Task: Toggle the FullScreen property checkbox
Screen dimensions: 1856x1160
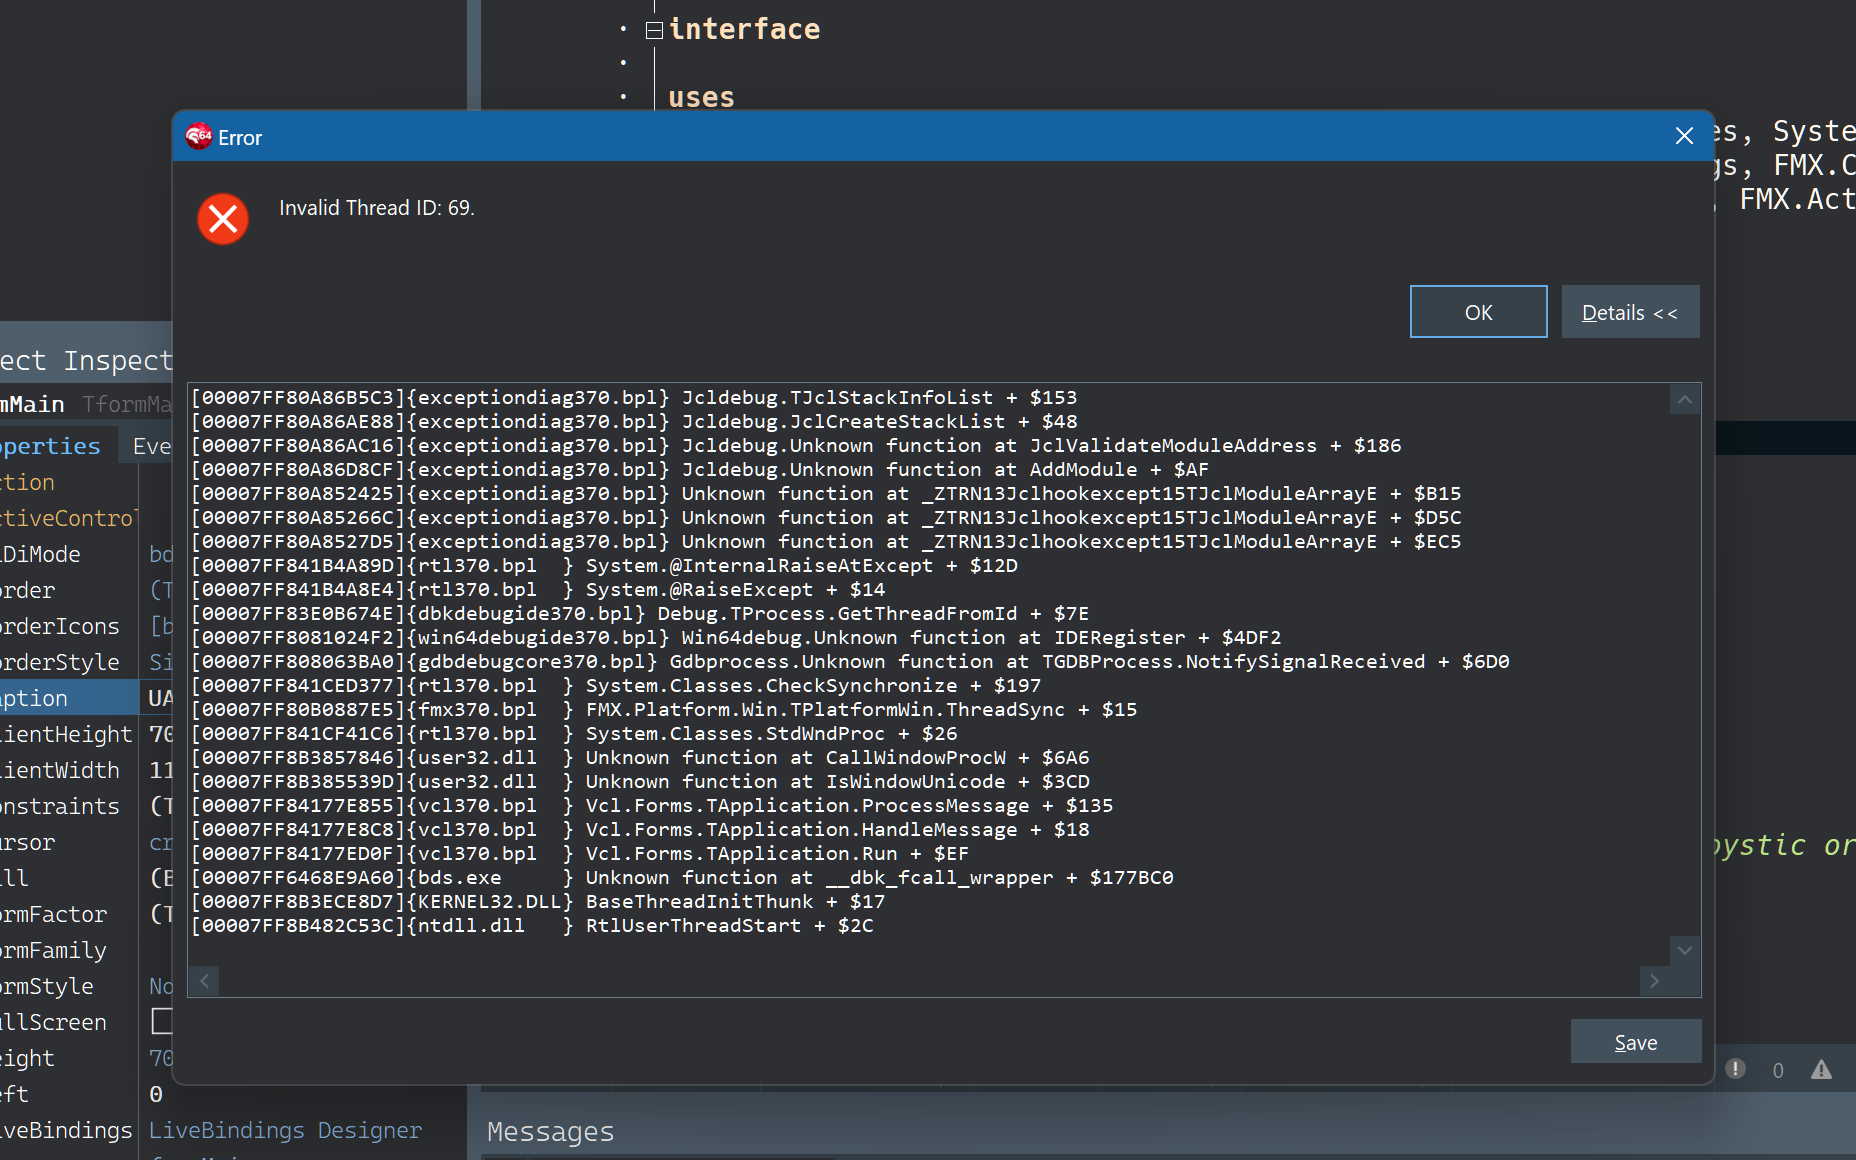Action: (161, 1021)
